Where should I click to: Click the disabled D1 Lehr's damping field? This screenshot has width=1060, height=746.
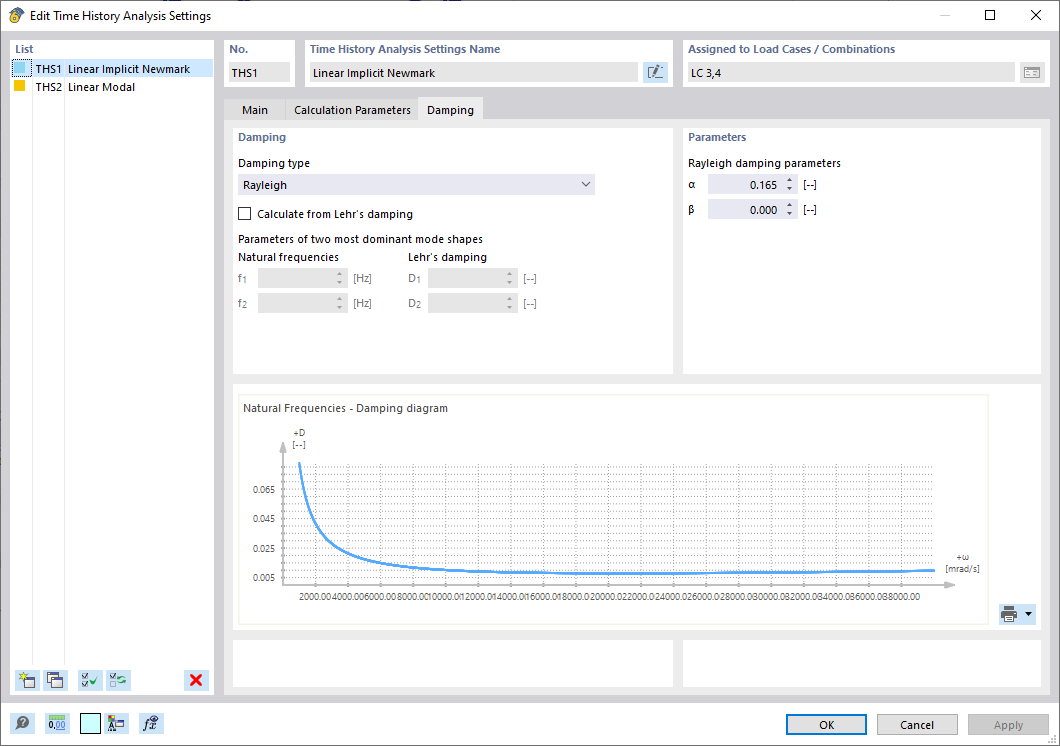473,278
